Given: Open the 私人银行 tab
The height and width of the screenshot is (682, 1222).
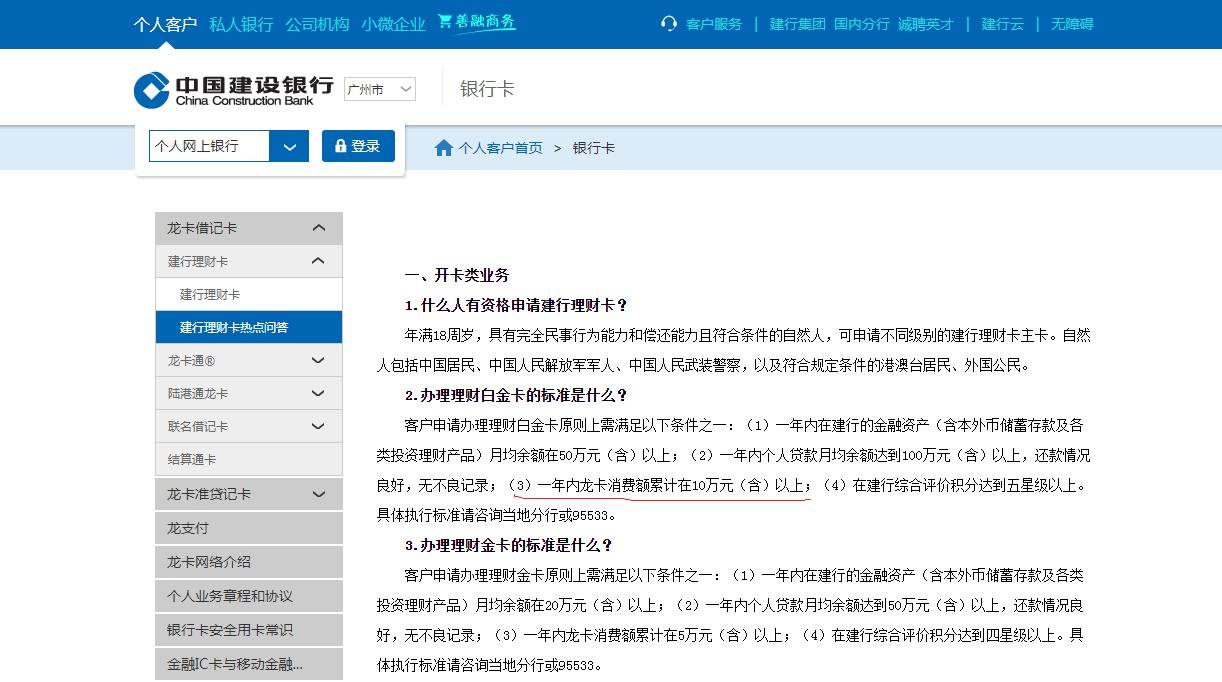Looking at the screenshot, I should pyautogui.click(x=241, y=24).
